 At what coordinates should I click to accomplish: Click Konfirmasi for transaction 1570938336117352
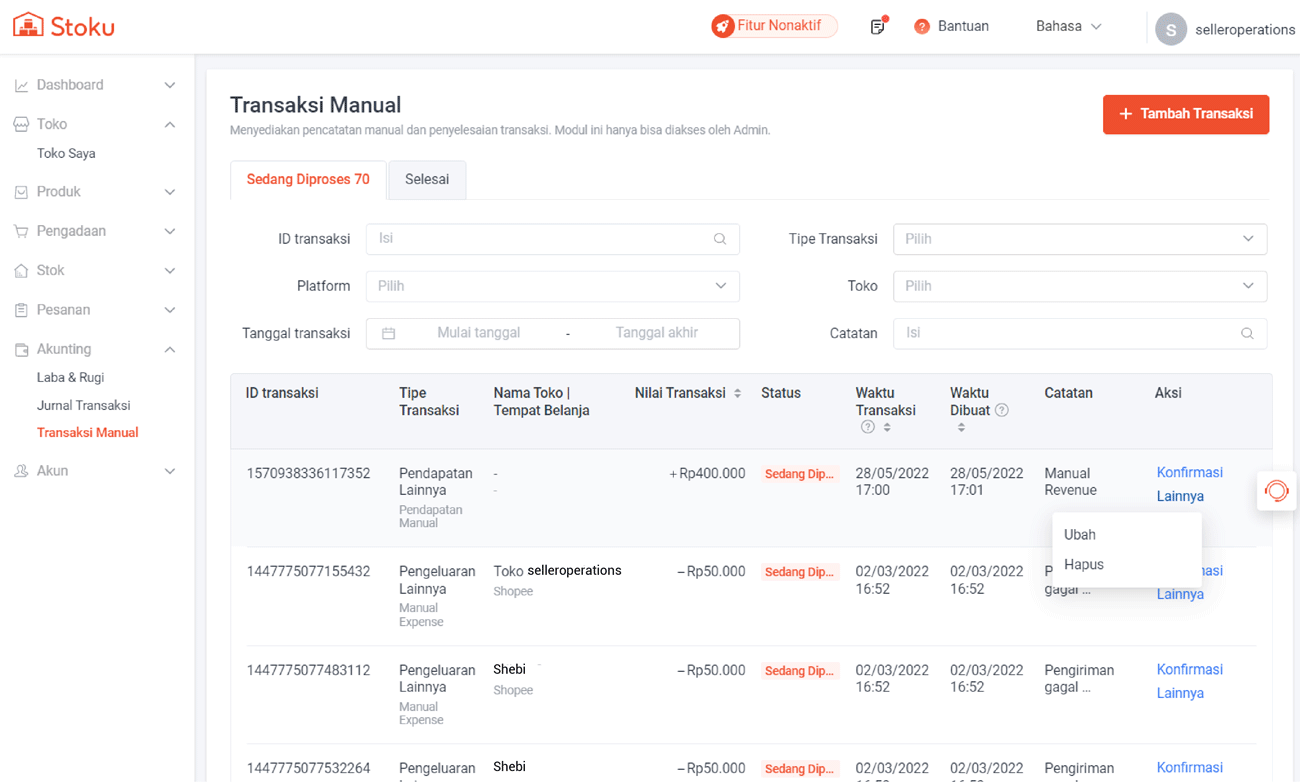click(1189, 473)
